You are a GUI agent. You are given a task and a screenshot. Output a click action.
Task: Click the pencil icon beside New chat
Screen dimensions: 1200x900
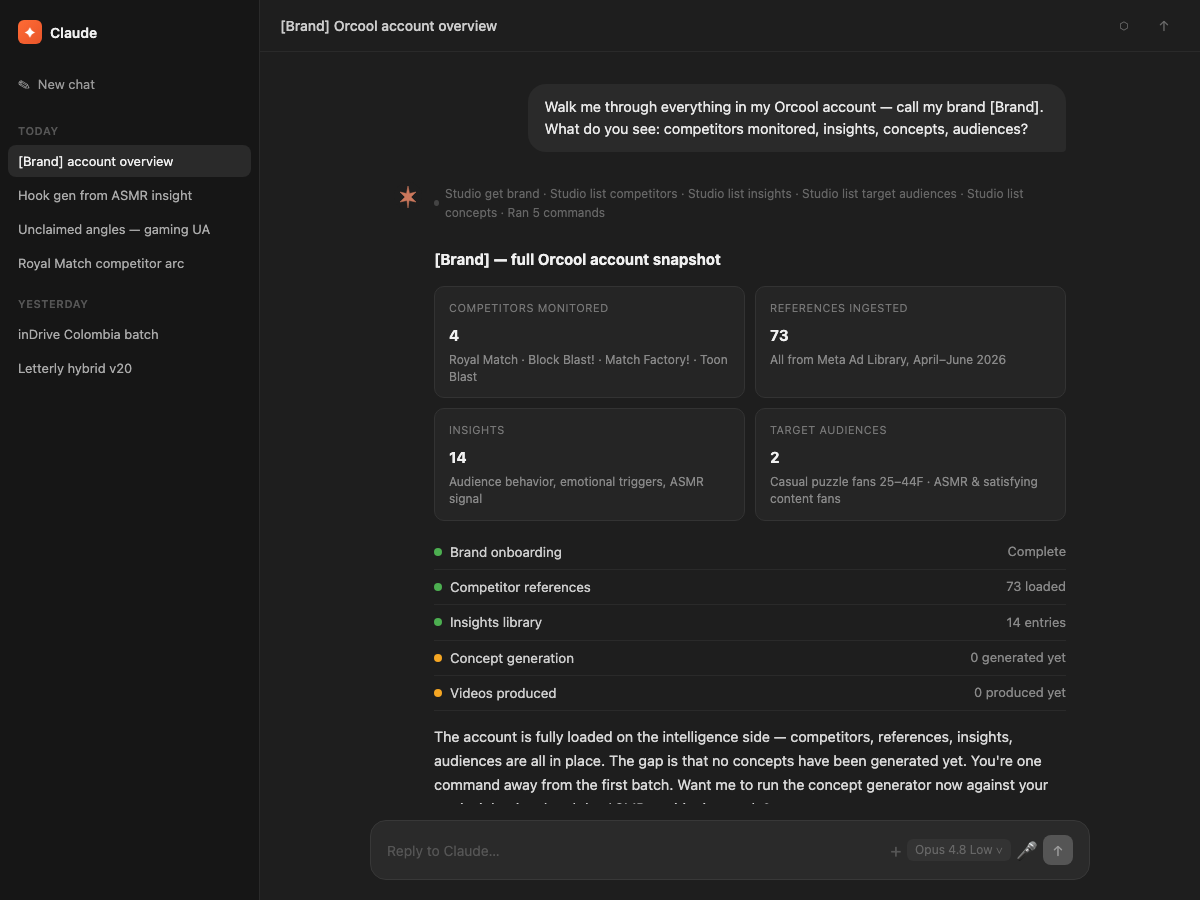24,85
